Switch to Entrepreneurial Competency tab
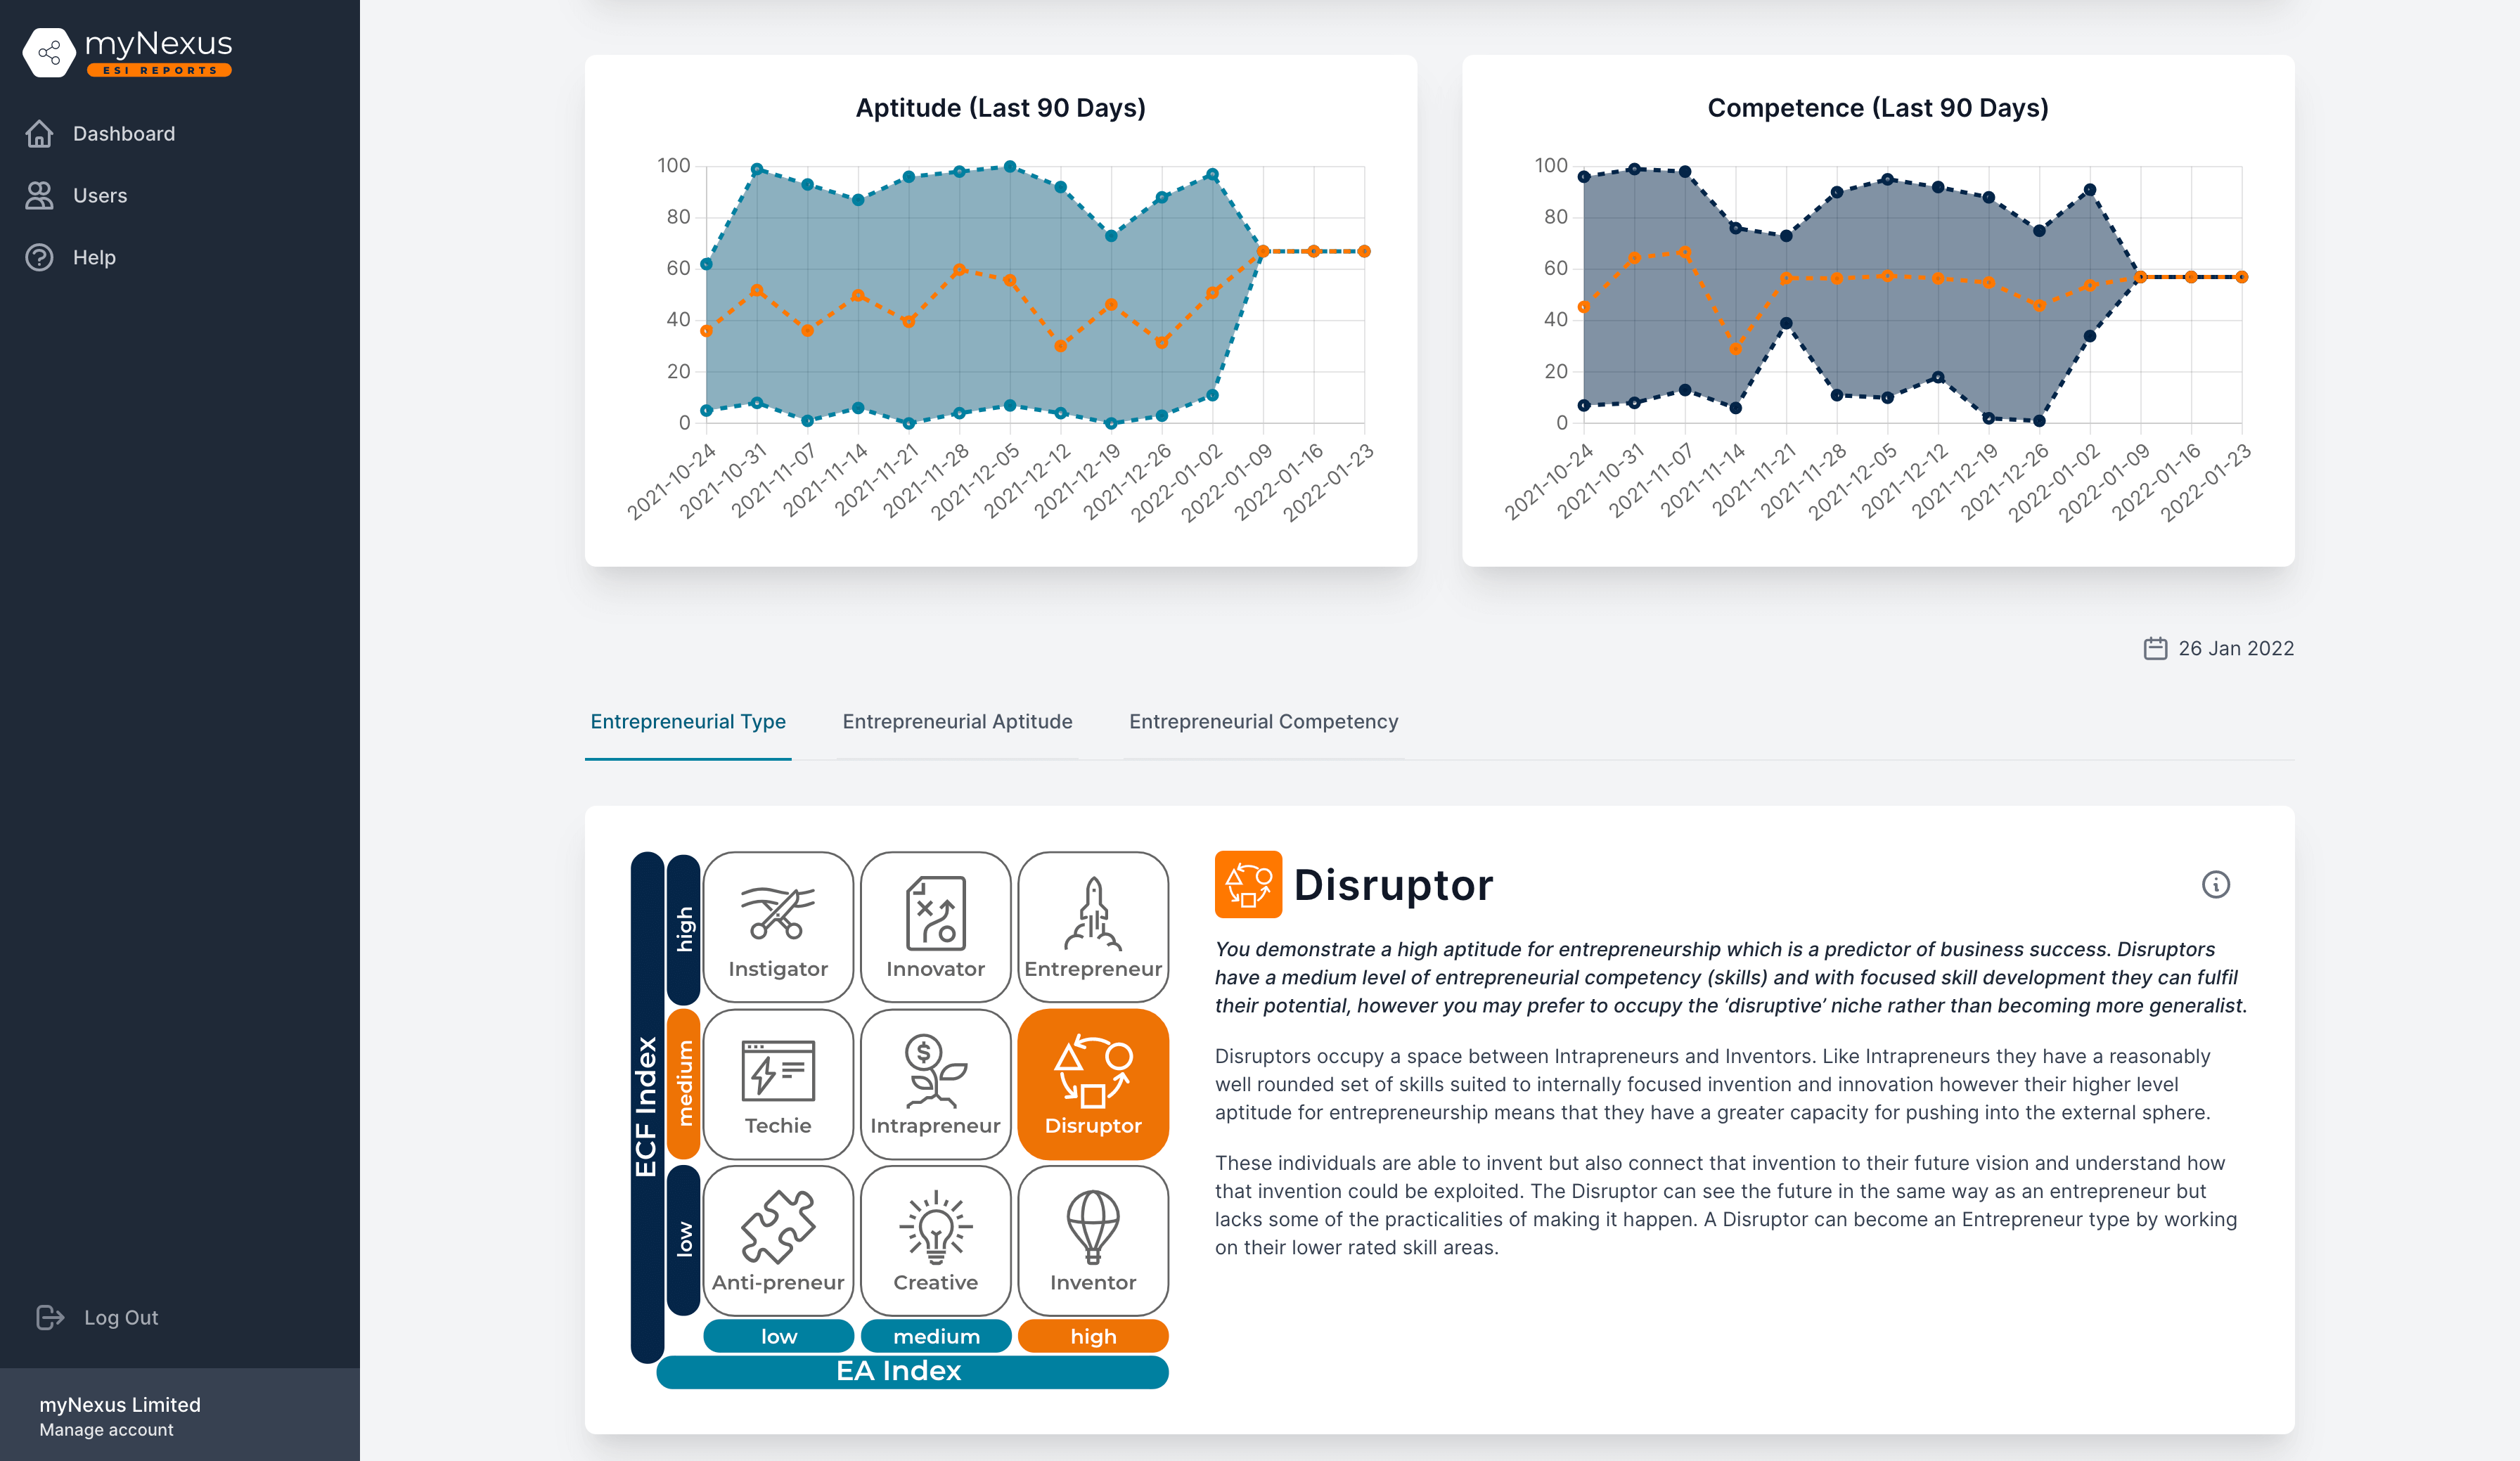 click(1263, 720)
